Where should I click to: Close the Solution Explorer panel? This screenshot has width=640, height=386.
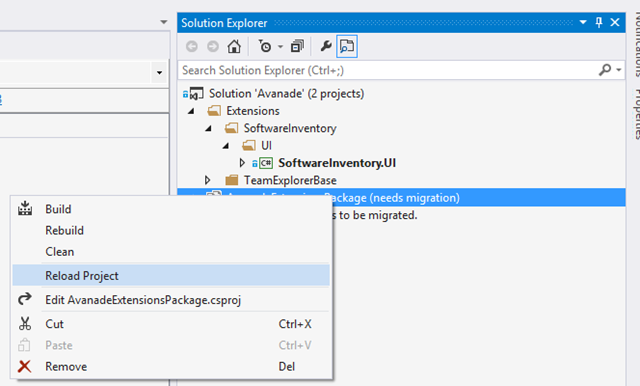point(615,22)
